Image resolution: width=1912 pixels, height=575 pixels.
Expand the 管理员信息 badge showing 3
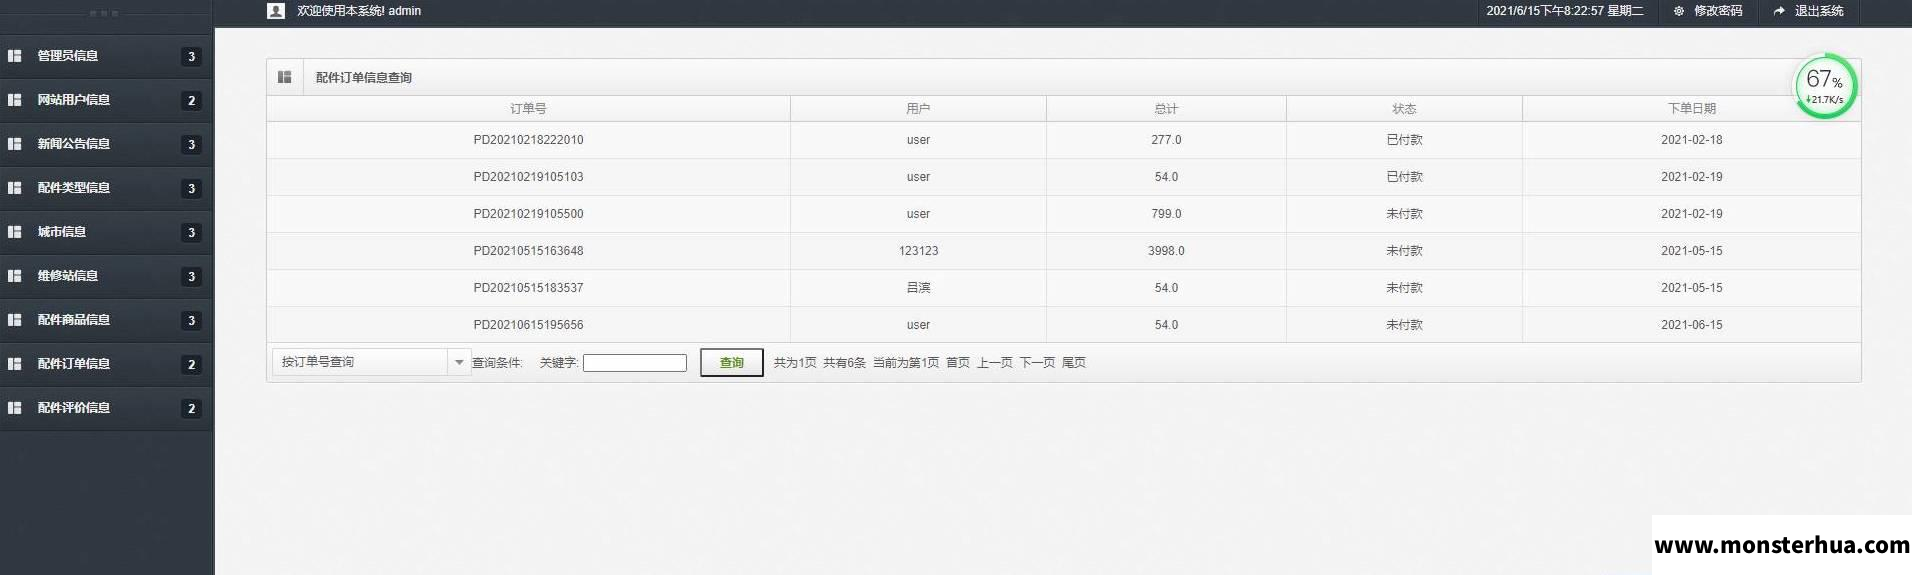tap(192, 57)
